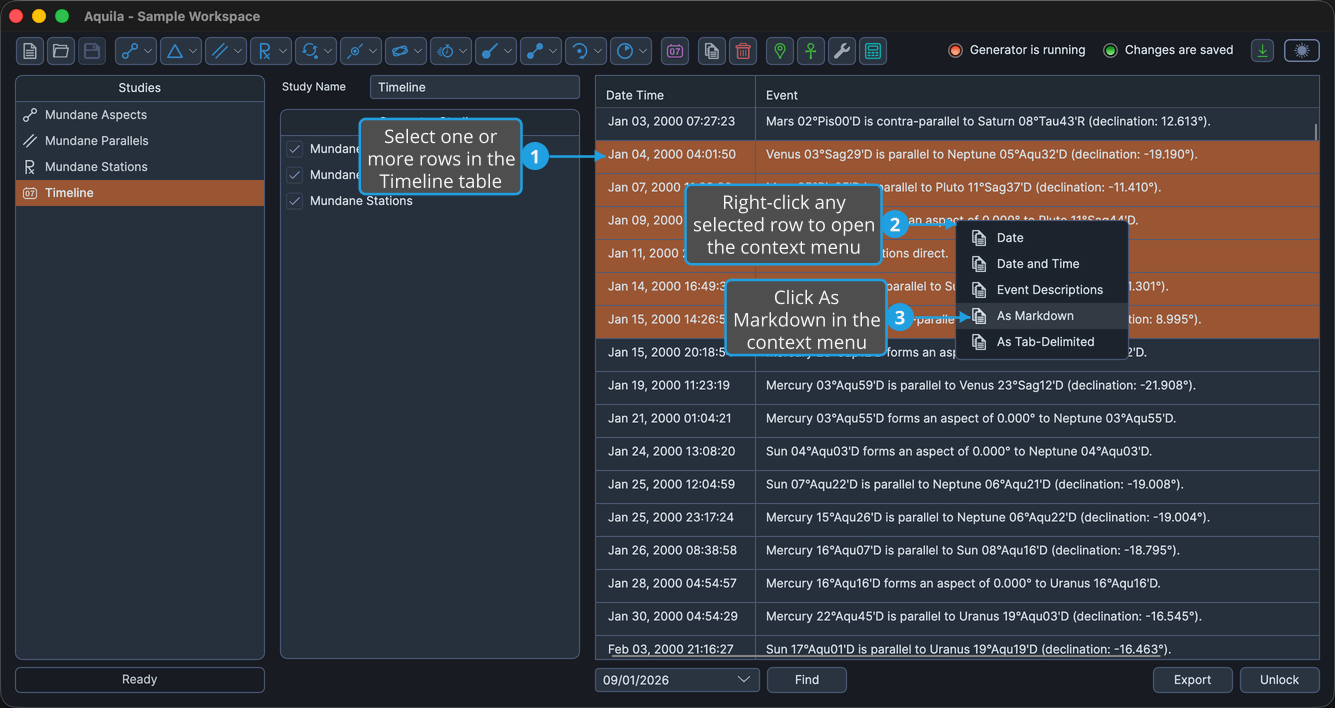Click the open folder icon
Image resolution: width=1335 pixels, height=708 pixels.
point(61,51)
